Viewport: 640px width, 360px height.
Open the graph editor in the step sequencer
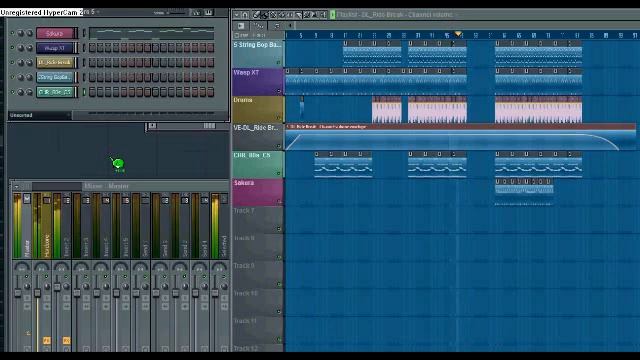click(x=196, y=13)
